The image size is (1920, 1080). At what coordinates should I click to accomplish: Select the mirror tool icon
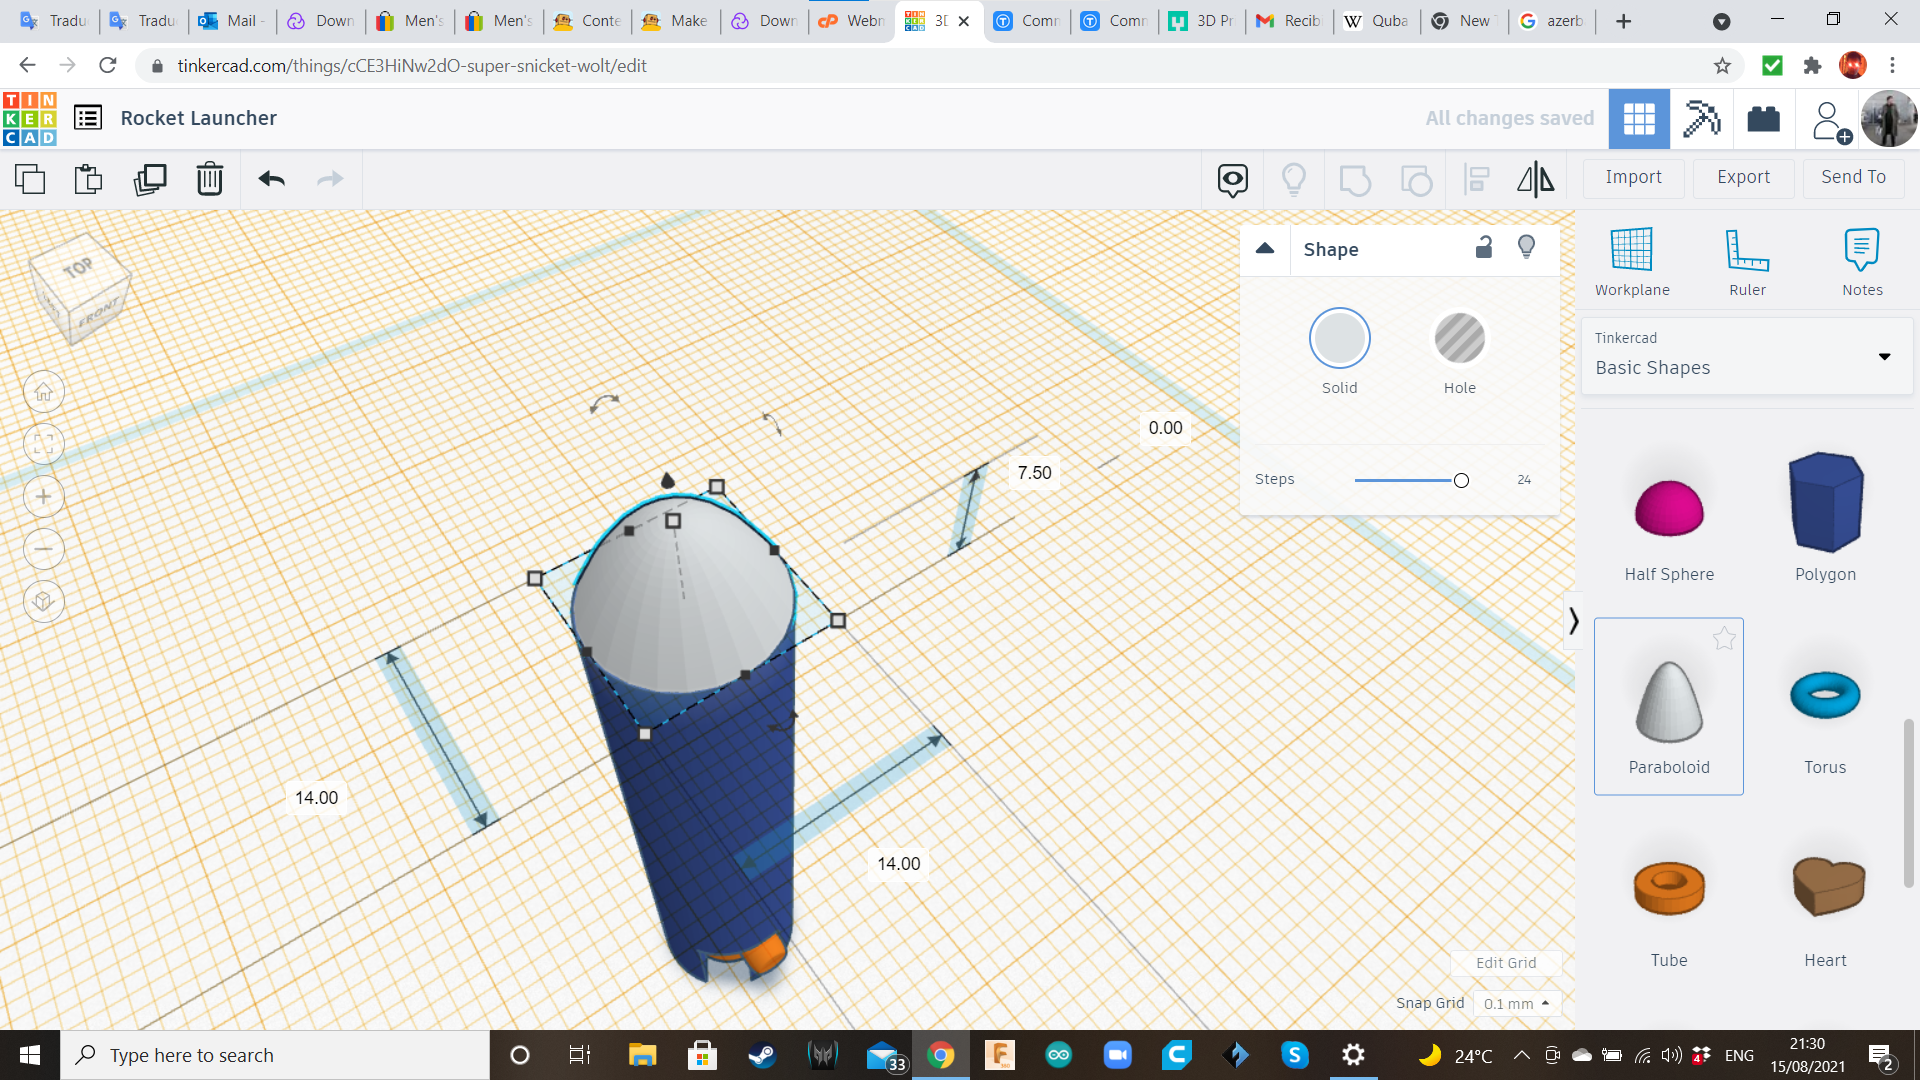click(1535, 178)
